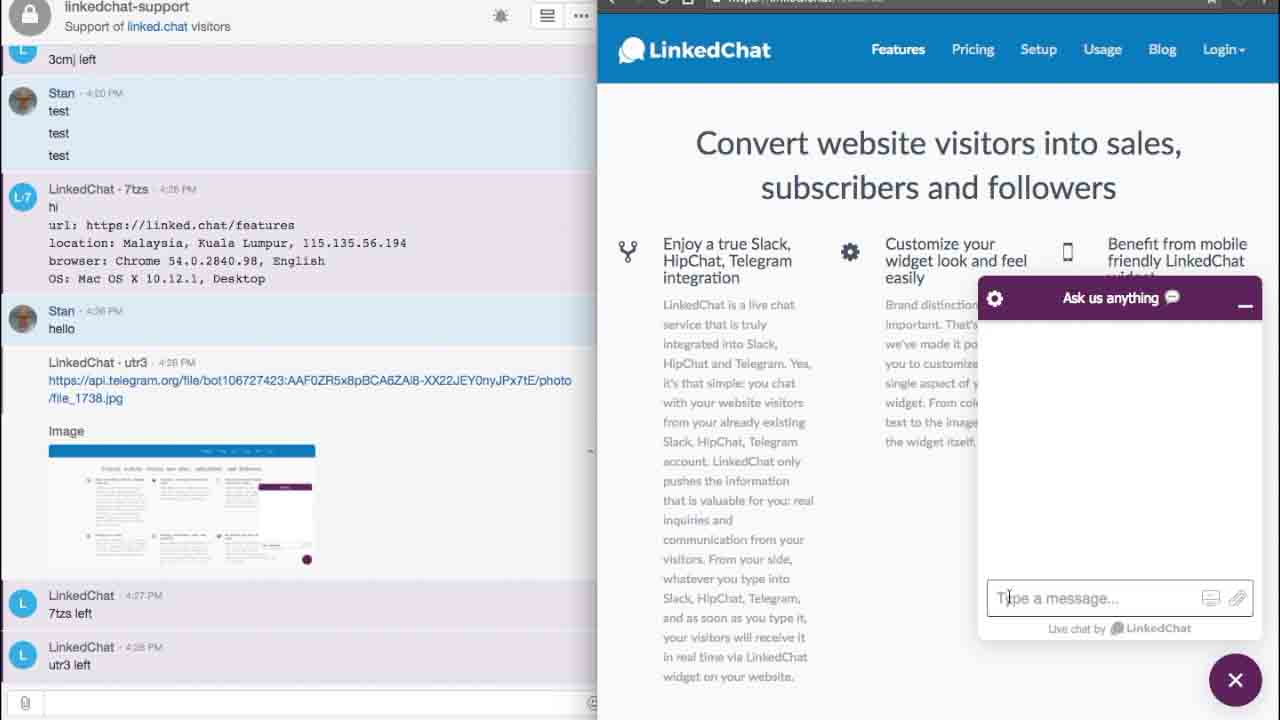Close the chat widget with round X button
1280x720 pixels.
(x=1235, y=680)
